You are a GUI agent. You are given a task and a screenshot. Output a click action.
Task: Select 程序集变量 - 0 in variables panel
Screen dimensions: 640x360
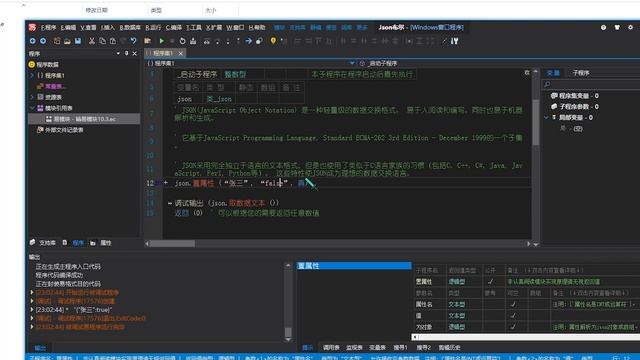575,96
